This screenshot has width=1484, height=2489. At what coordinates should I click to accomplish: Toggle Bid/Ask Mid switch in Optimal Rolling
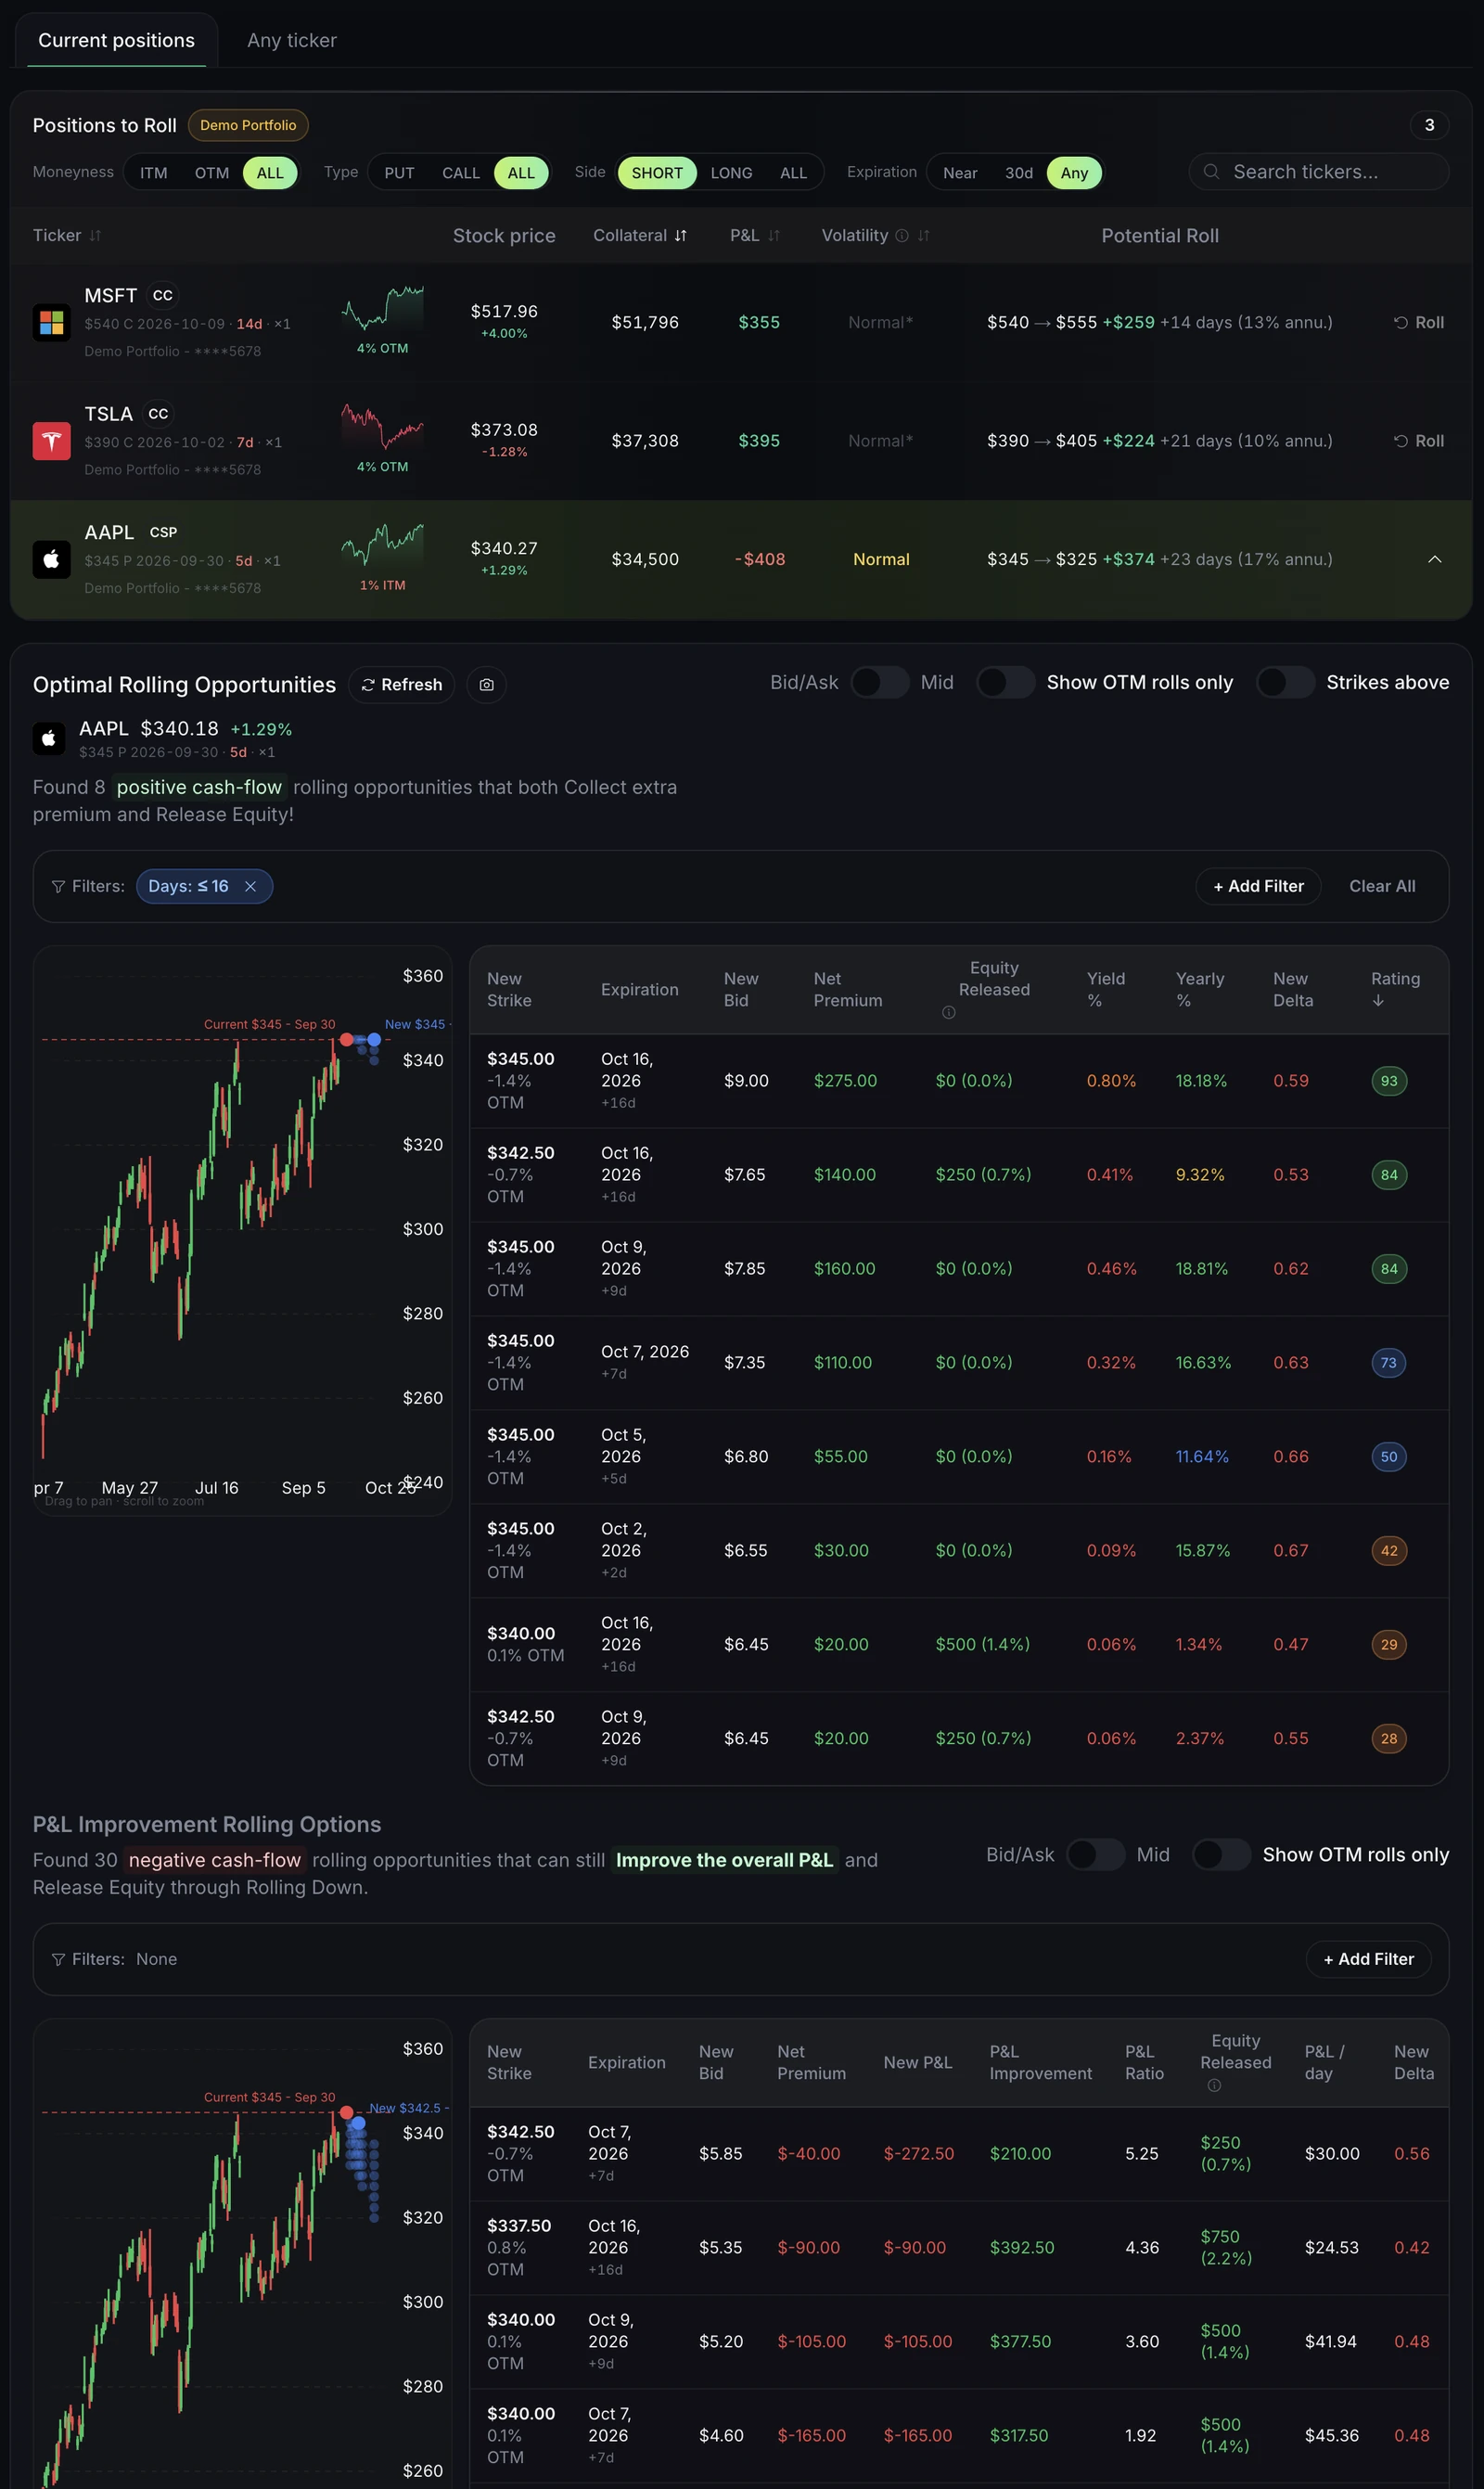point(880,683)
